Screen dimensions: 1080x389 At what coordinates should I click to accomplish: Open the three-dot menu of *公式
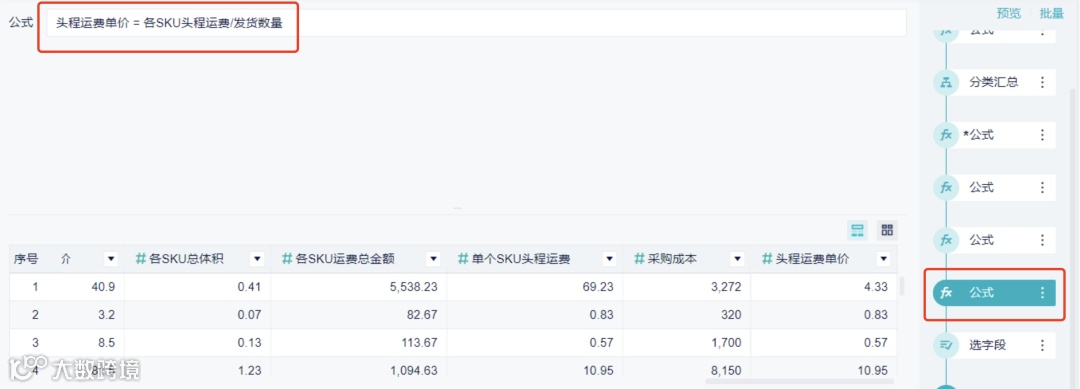click(1042, 135)
